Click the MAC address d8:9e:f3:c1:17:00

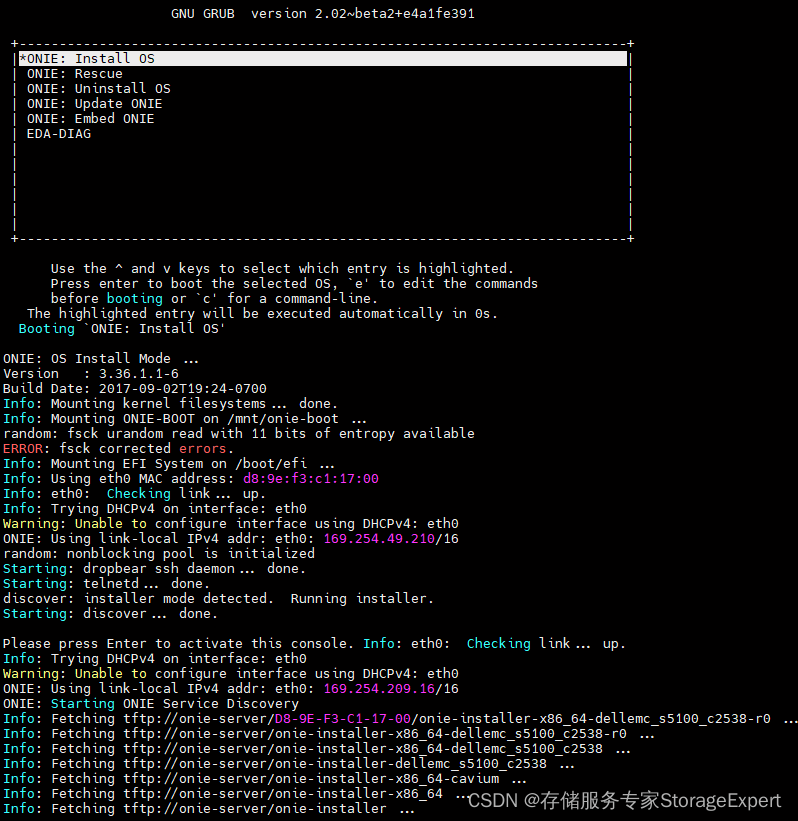pos(311,479)
